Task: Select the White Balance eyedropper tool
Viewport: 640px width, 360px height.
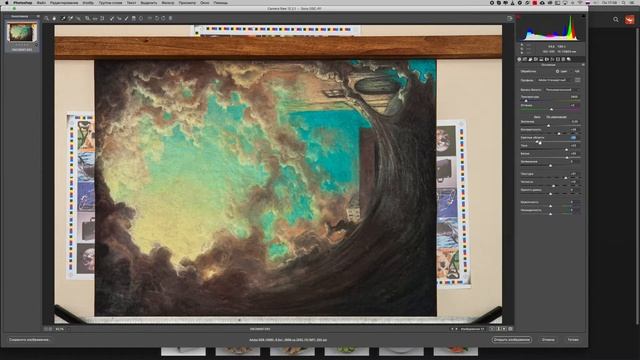Action: pos(63,18)
